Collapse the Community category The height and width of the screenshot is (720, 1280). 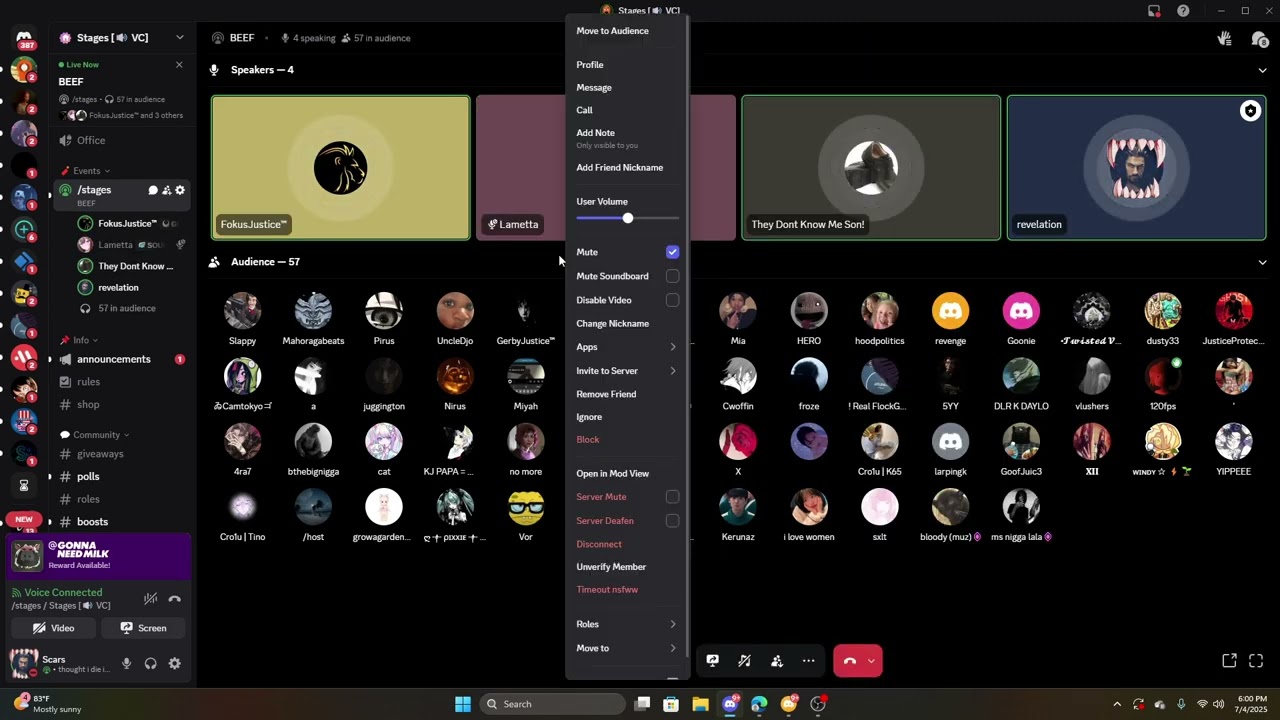coord(94,435)
